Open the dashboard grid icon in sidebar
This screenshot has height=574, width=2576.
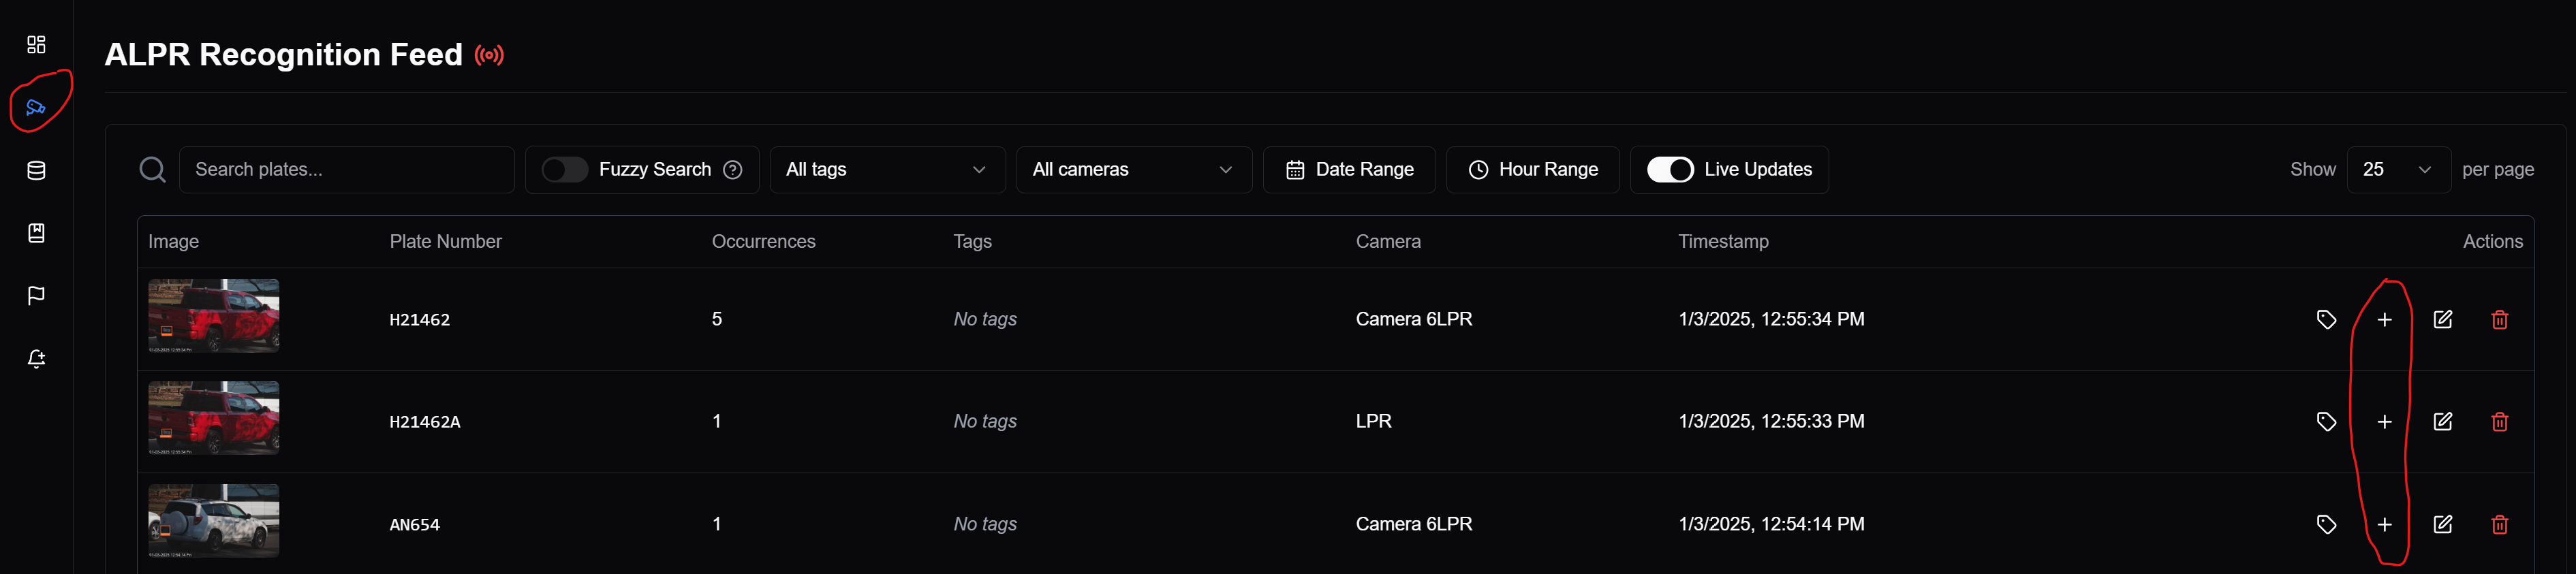[36, 45]
